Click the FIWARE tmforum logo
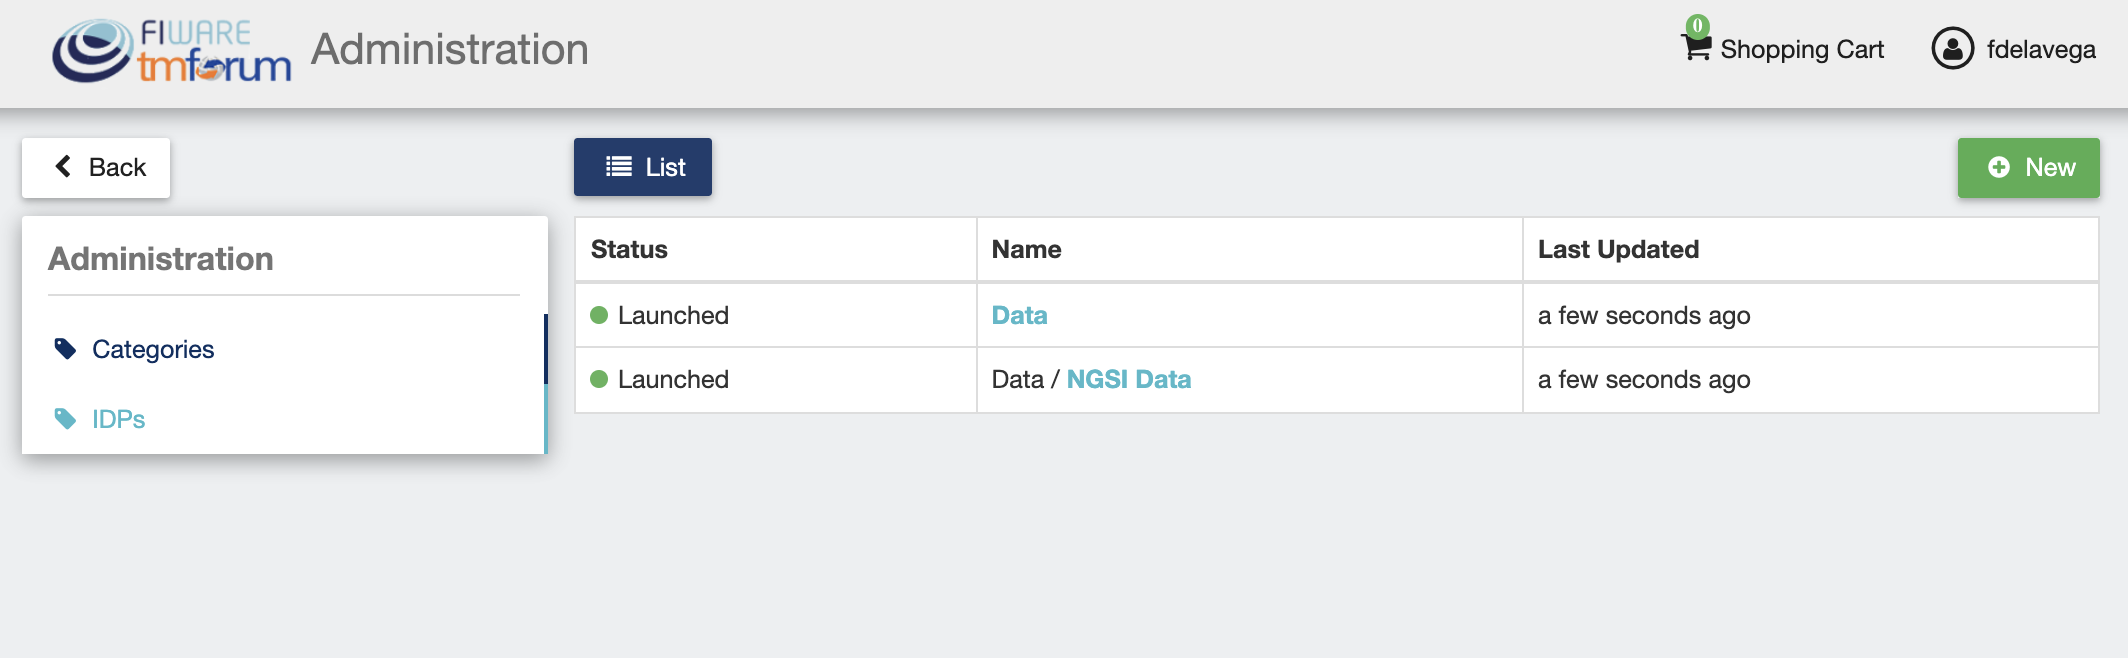The width and height of the screenshot is (2128, 658). pos(171,50)
